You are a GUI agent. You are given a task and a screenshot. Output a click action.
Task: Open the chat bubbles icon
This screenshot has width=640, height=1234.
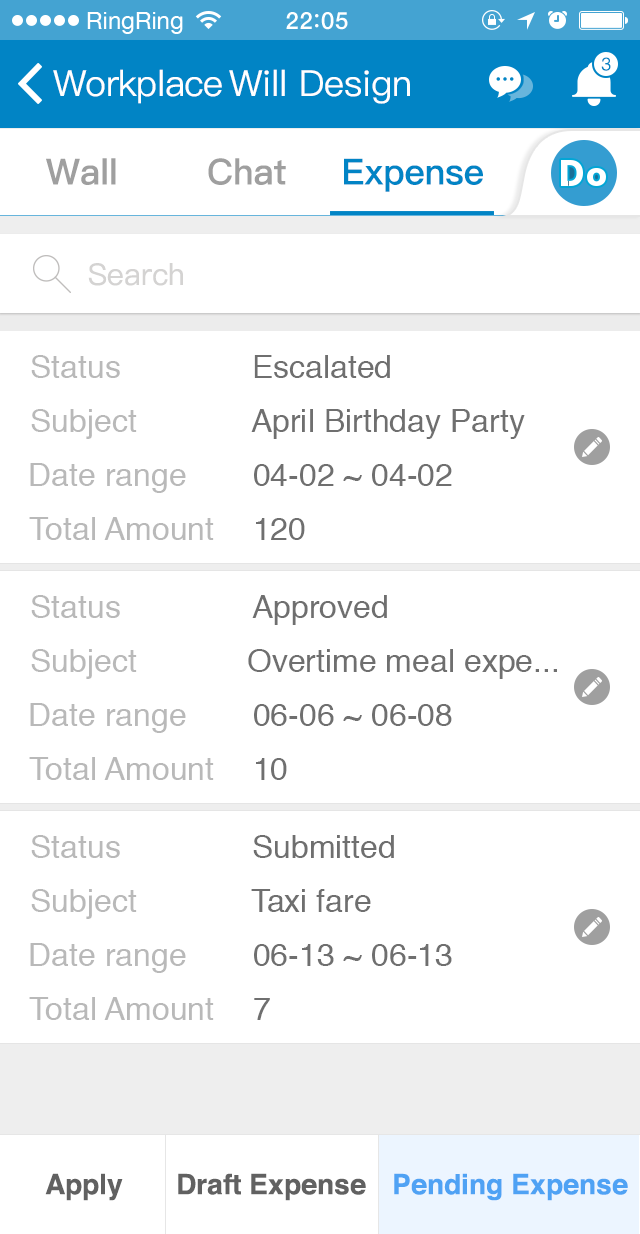tap(510, 84)
